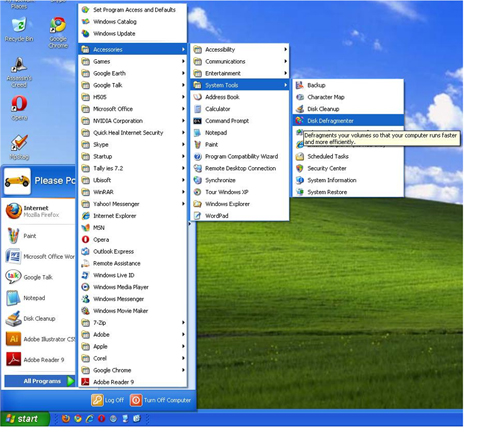477x436 pixels.
Task: Launch WordPad
Action: pos(239,216)
